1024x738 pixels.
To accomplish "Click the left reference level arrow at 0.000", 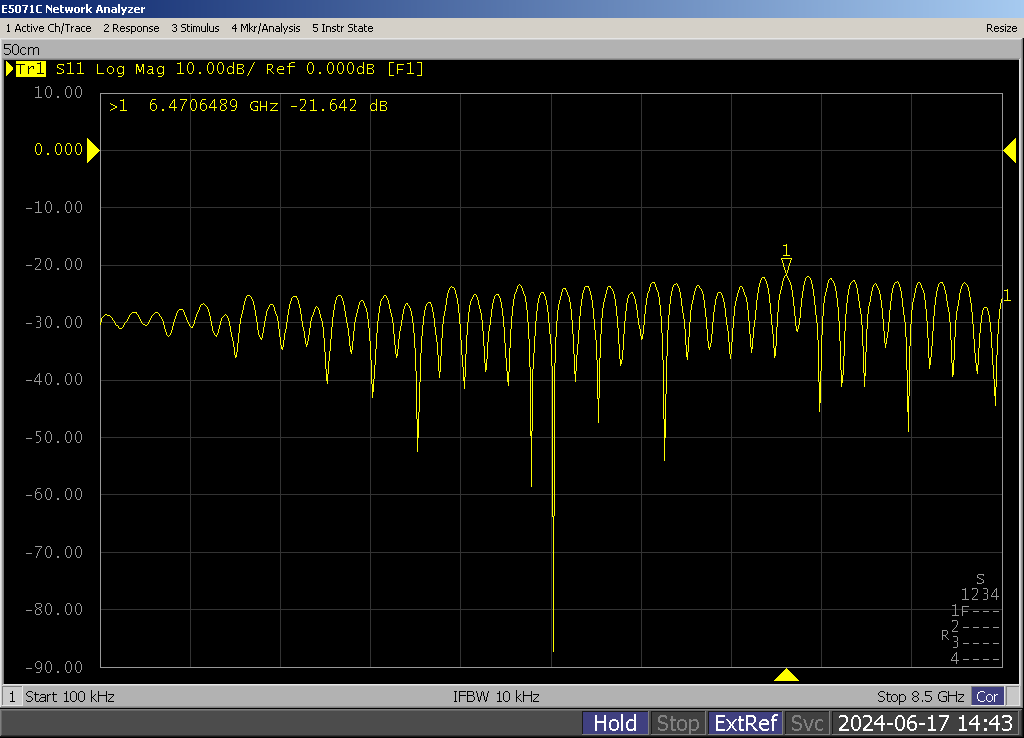I will [93, 151].
